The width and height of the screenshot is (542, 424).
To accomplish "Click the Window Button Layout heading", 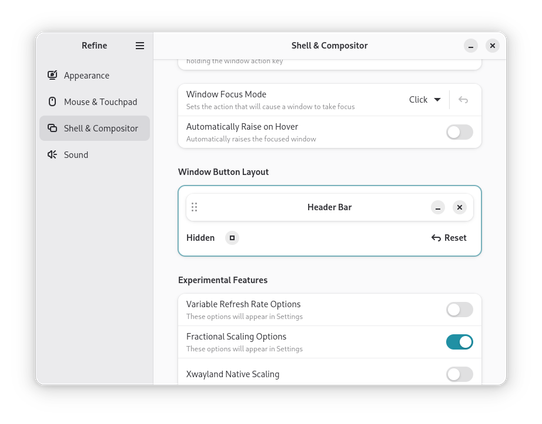I will tap(223, 172).
